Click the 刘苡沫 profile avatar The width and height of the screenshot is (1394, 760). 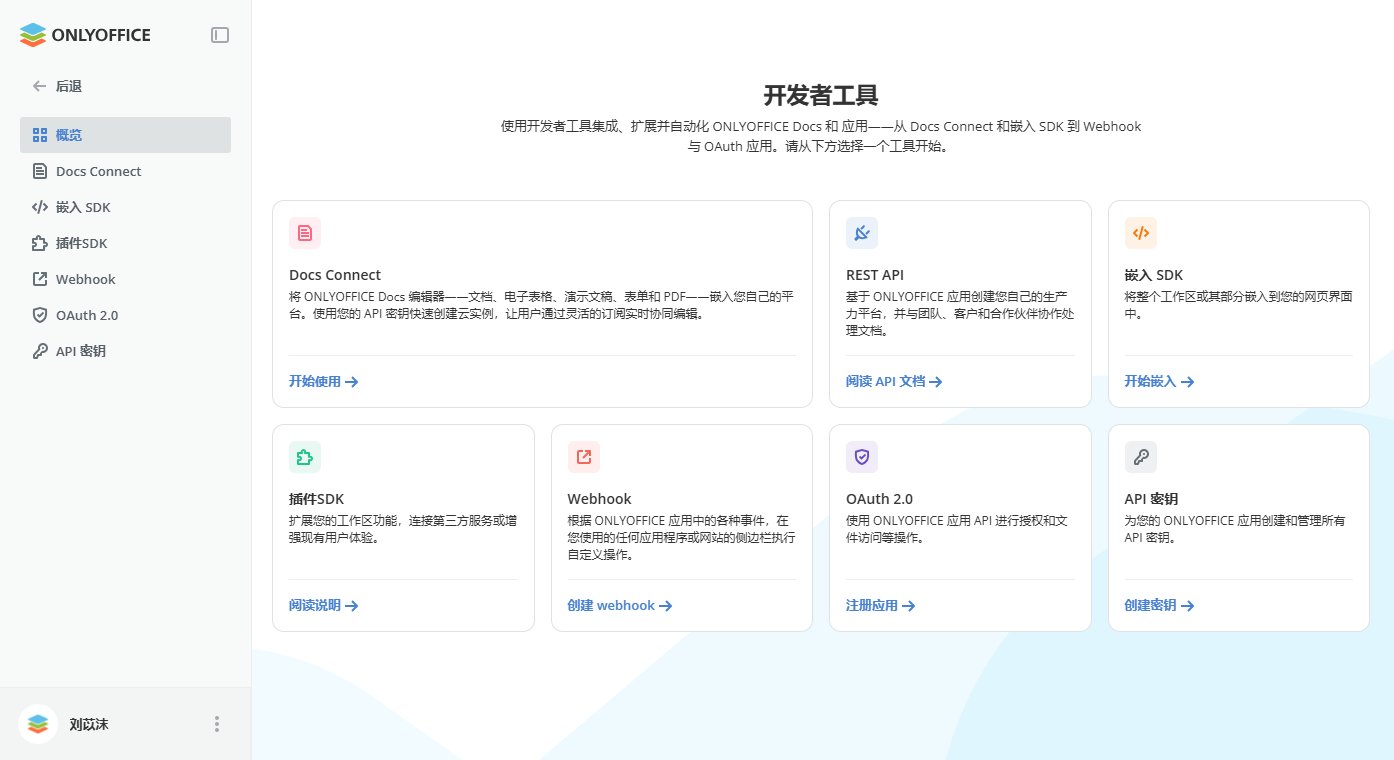click(x=38, y=724)
